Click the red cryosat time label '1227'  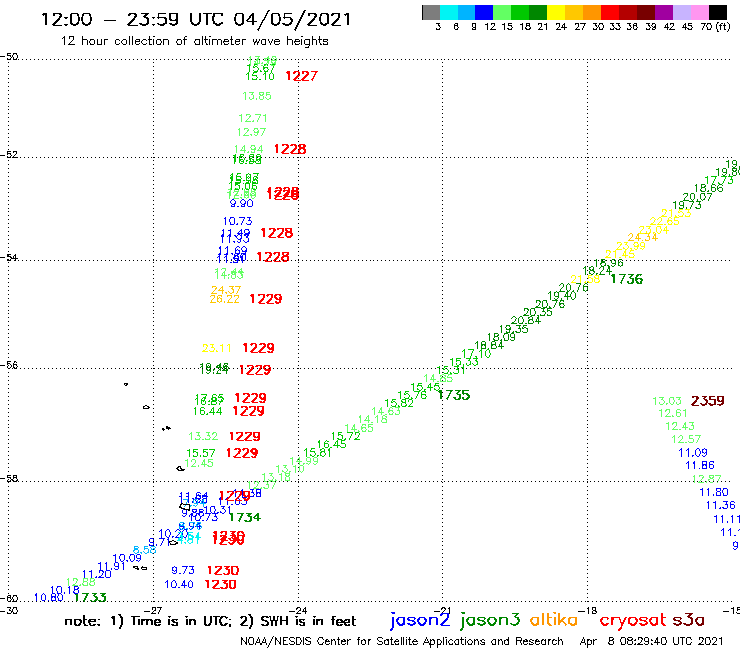(302, 76)
